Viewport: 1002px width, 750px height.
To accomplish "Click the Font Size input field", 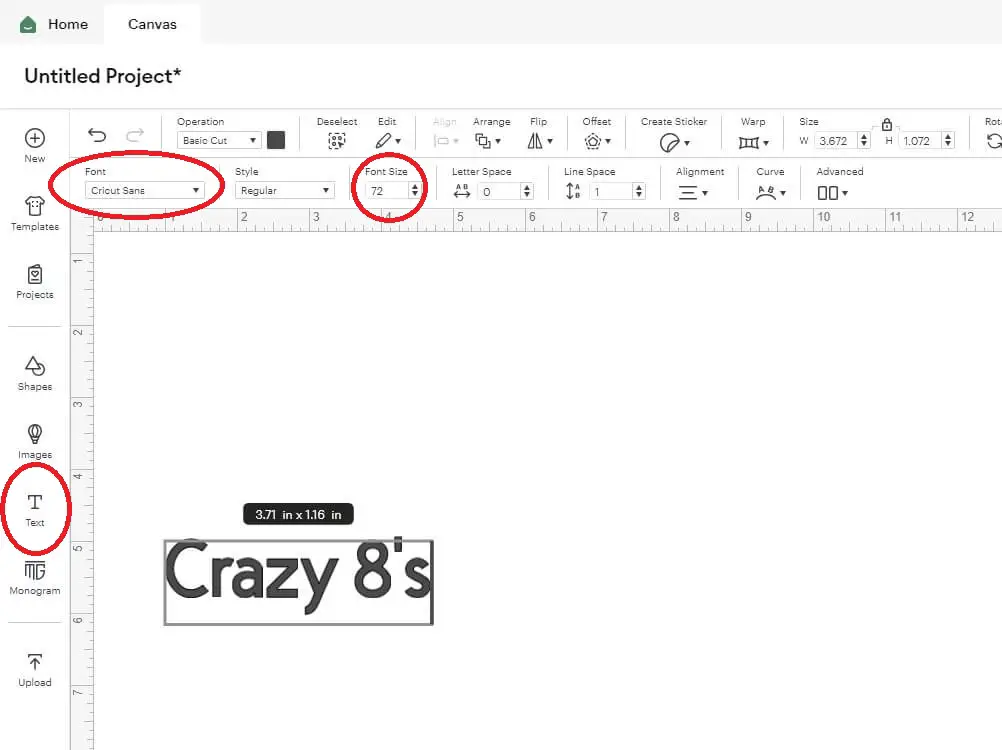I will click(387, 190).
